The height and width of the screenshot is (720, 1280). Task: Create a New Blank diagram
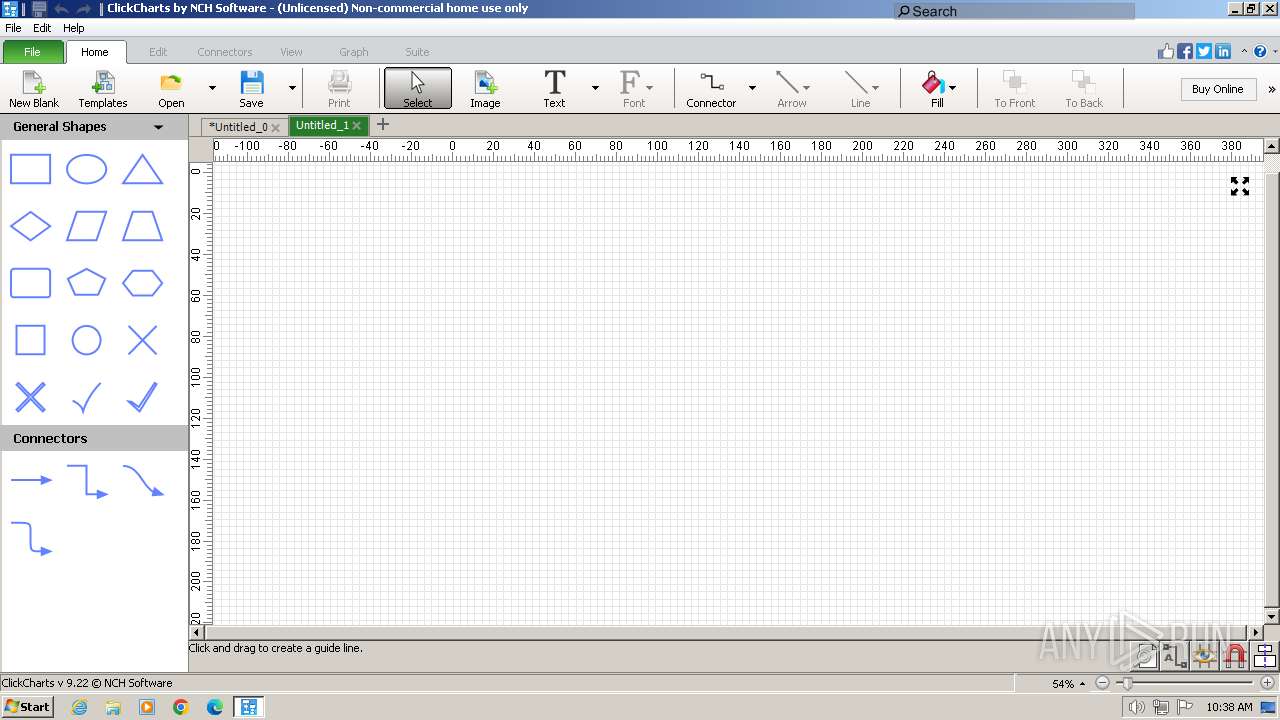(x=34, y=89)
